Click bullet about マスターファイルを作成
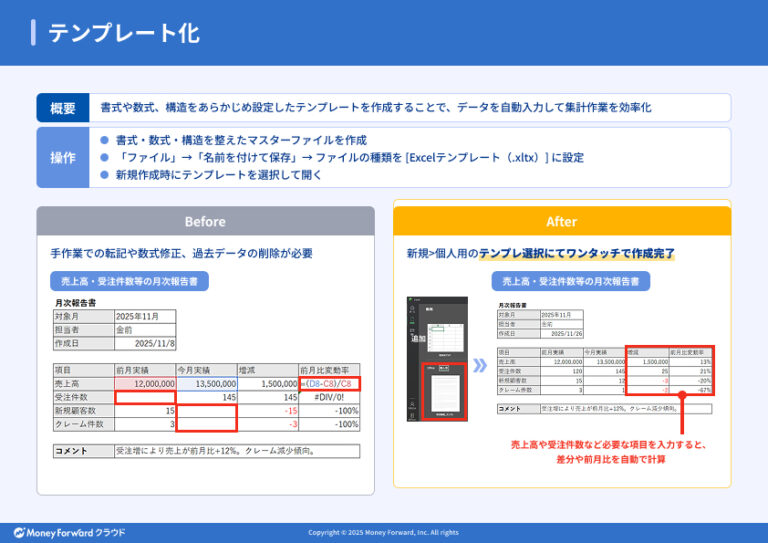The height and width of the screenshot is (543, 768). tap(241, 141)
